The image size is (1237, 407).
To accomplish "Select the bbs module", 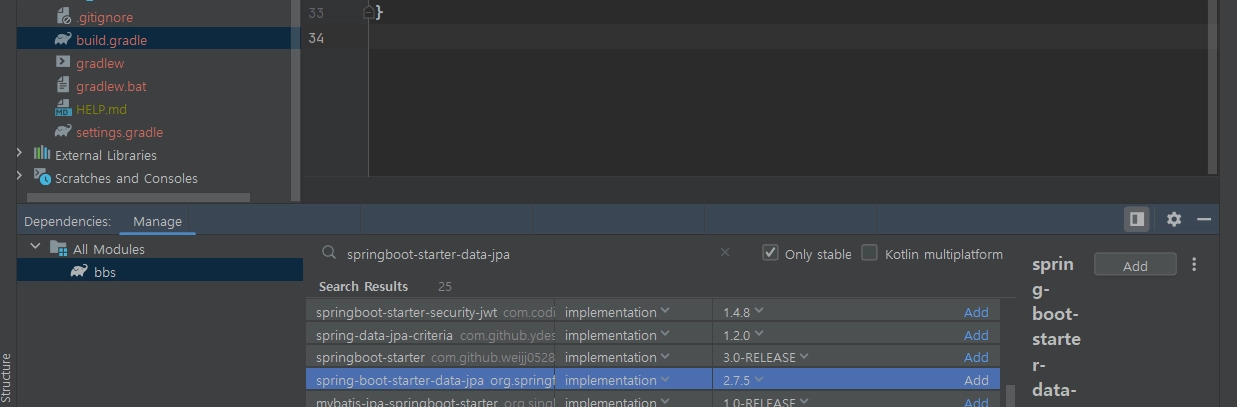I will tap(104, 271).
